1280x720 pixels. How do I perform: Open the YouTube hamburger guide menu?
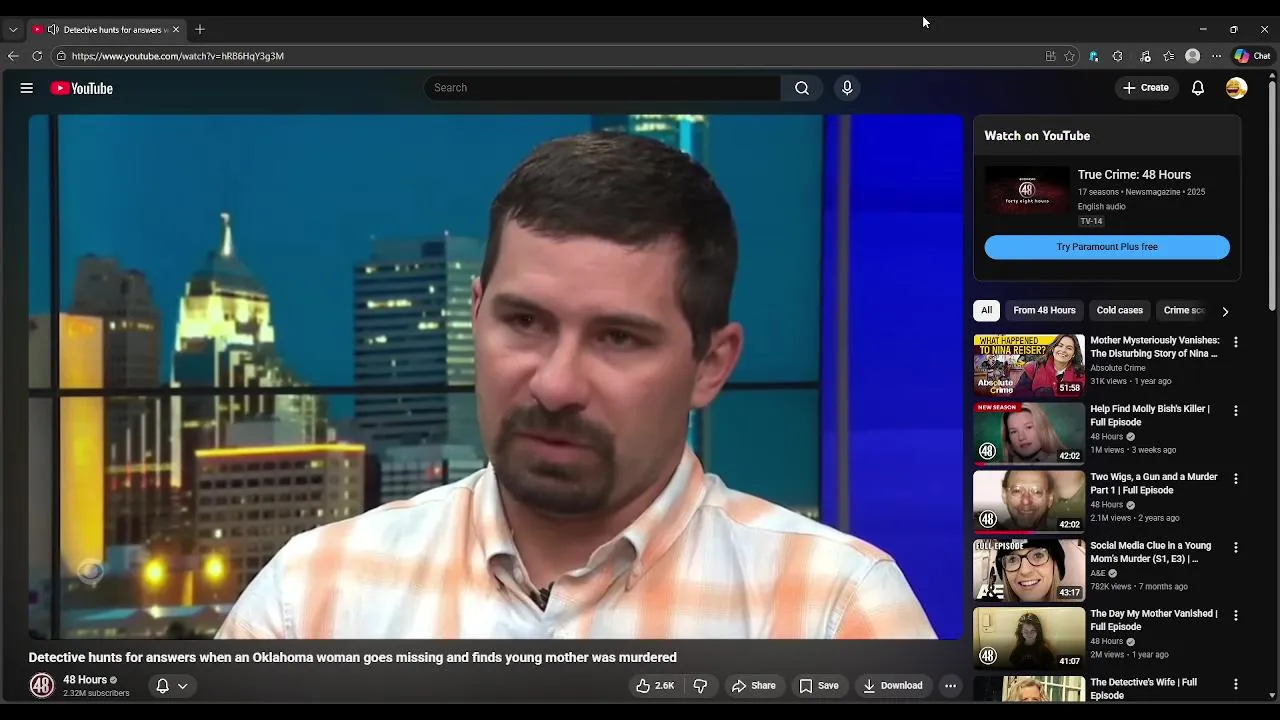tap(27, 88)
